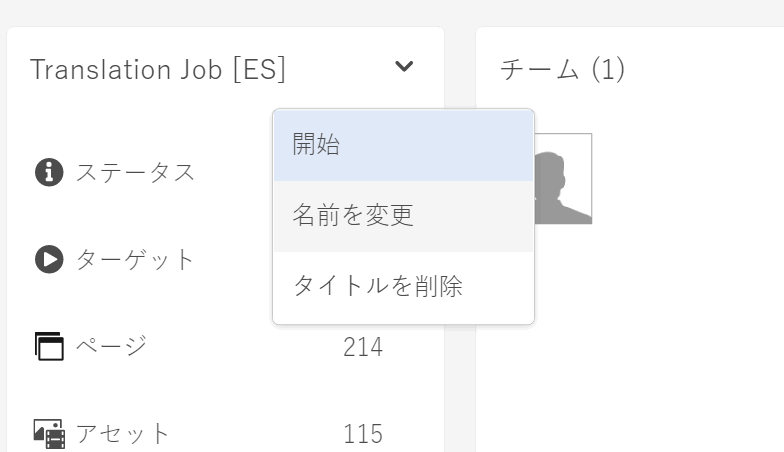Viewport: 784px width, 452px height.
Task: Click the pages icon beside ページ
Action: click(49, 346)
